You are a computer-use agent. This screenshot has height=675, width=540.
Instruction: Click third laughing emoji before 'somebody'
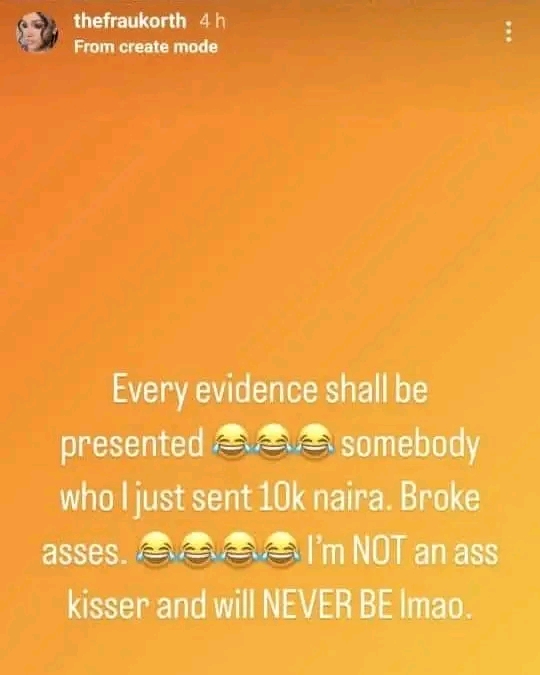coord(316,443)
